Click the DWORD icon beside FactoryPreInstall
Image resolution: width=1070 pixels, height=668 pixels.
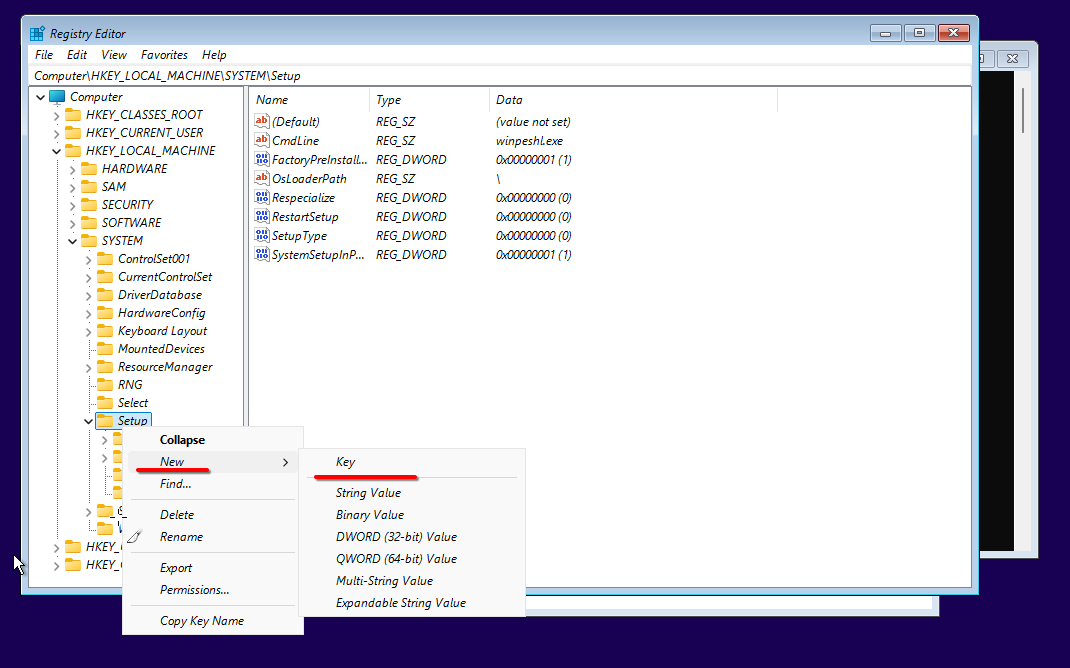[261, 160]
